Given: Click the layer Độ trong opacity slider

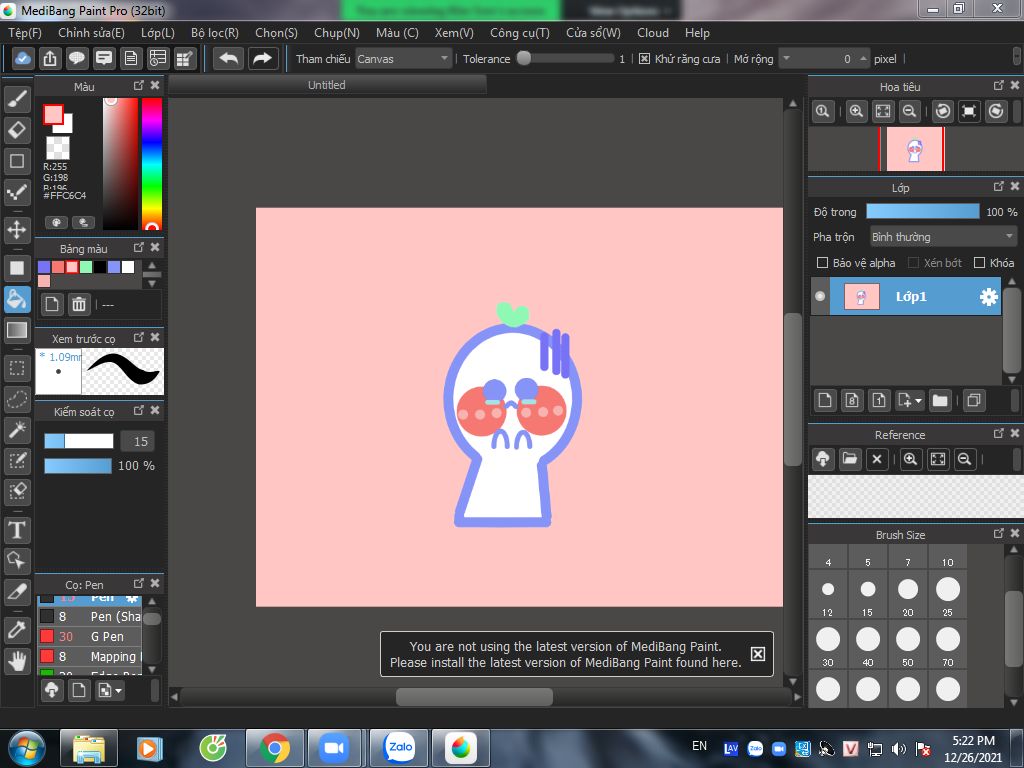Looking at the screenshot, I should pos(923,212).
